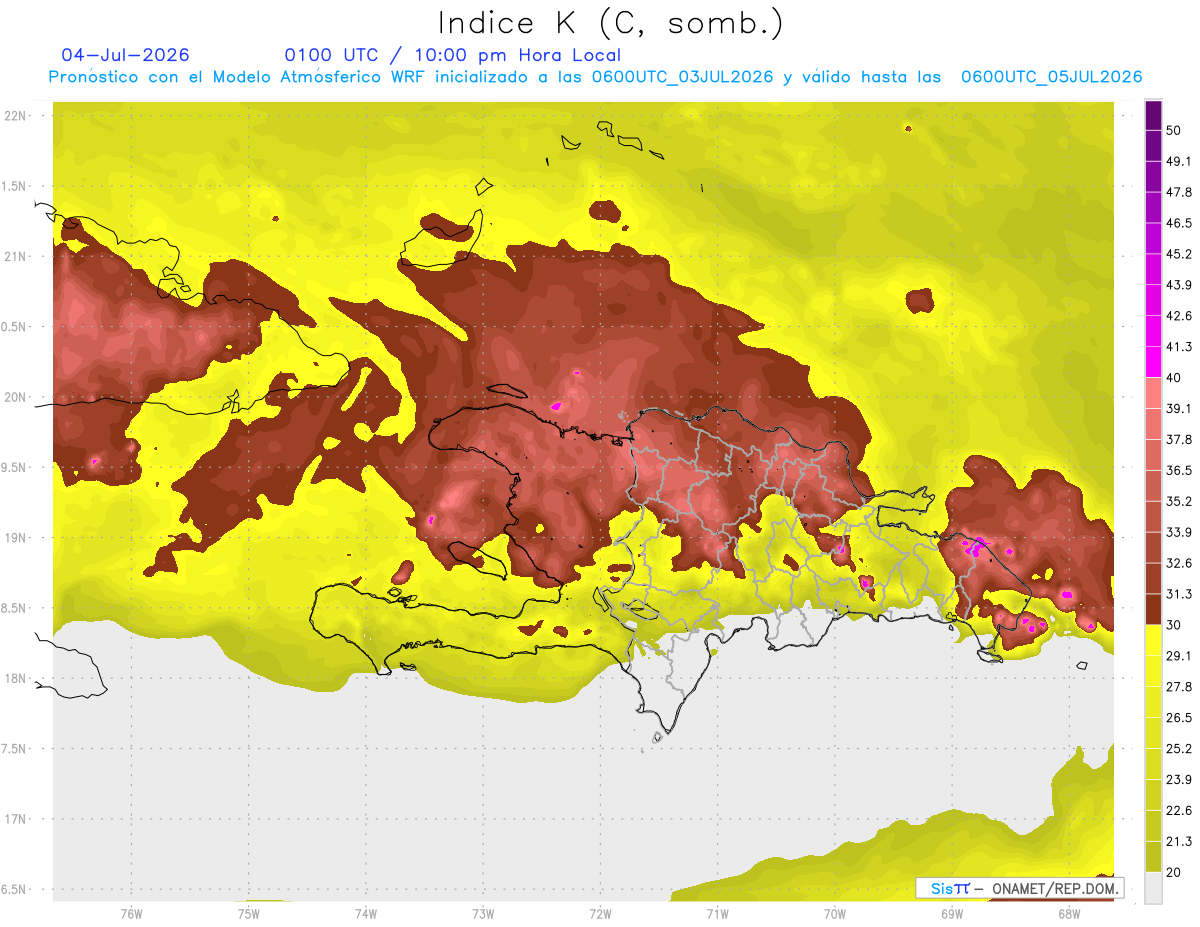The width and height of the screenshot is (1200, 927).
Task: Click the '0600UTC_03JUL2026' initialization time
Action: [x=682, y=77]
